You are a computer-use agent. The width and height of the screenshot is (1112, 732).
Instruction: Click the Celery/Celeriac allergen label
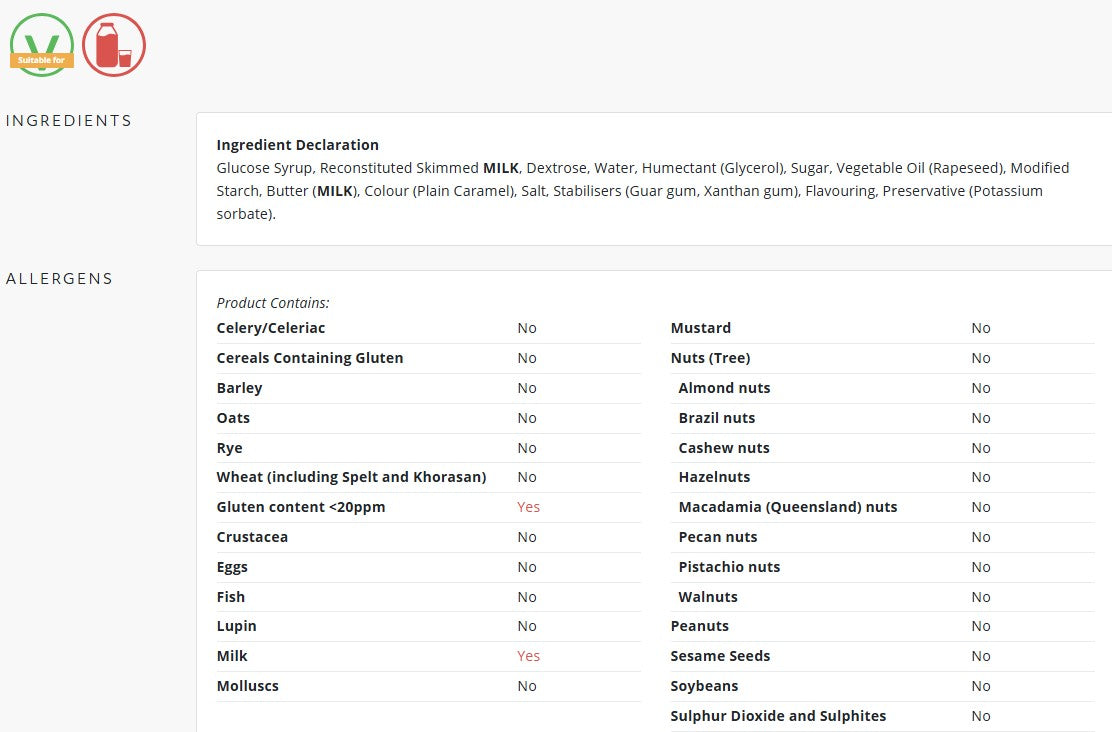[x=271, y=328]
